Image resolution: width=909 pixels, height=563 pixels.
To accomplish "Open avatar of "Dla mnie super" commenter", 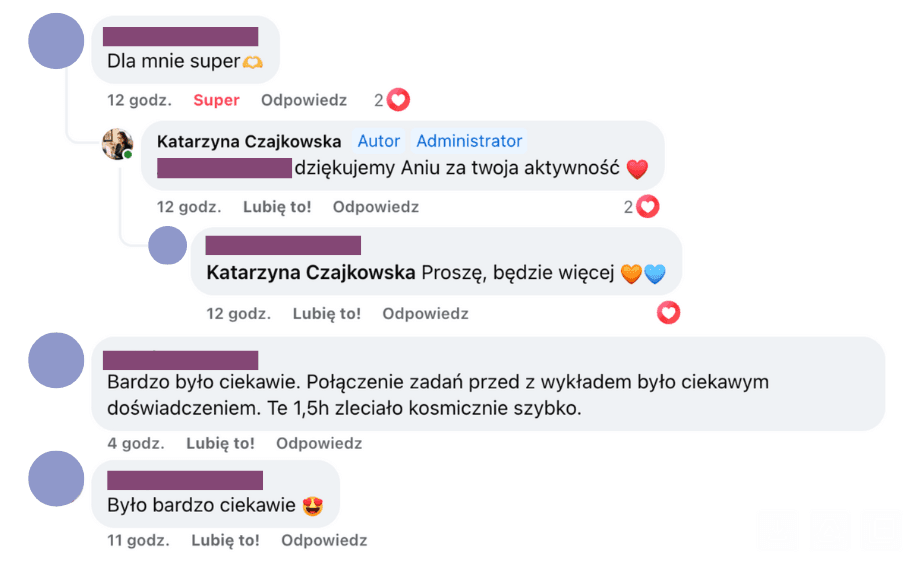I will click(56, 41).
